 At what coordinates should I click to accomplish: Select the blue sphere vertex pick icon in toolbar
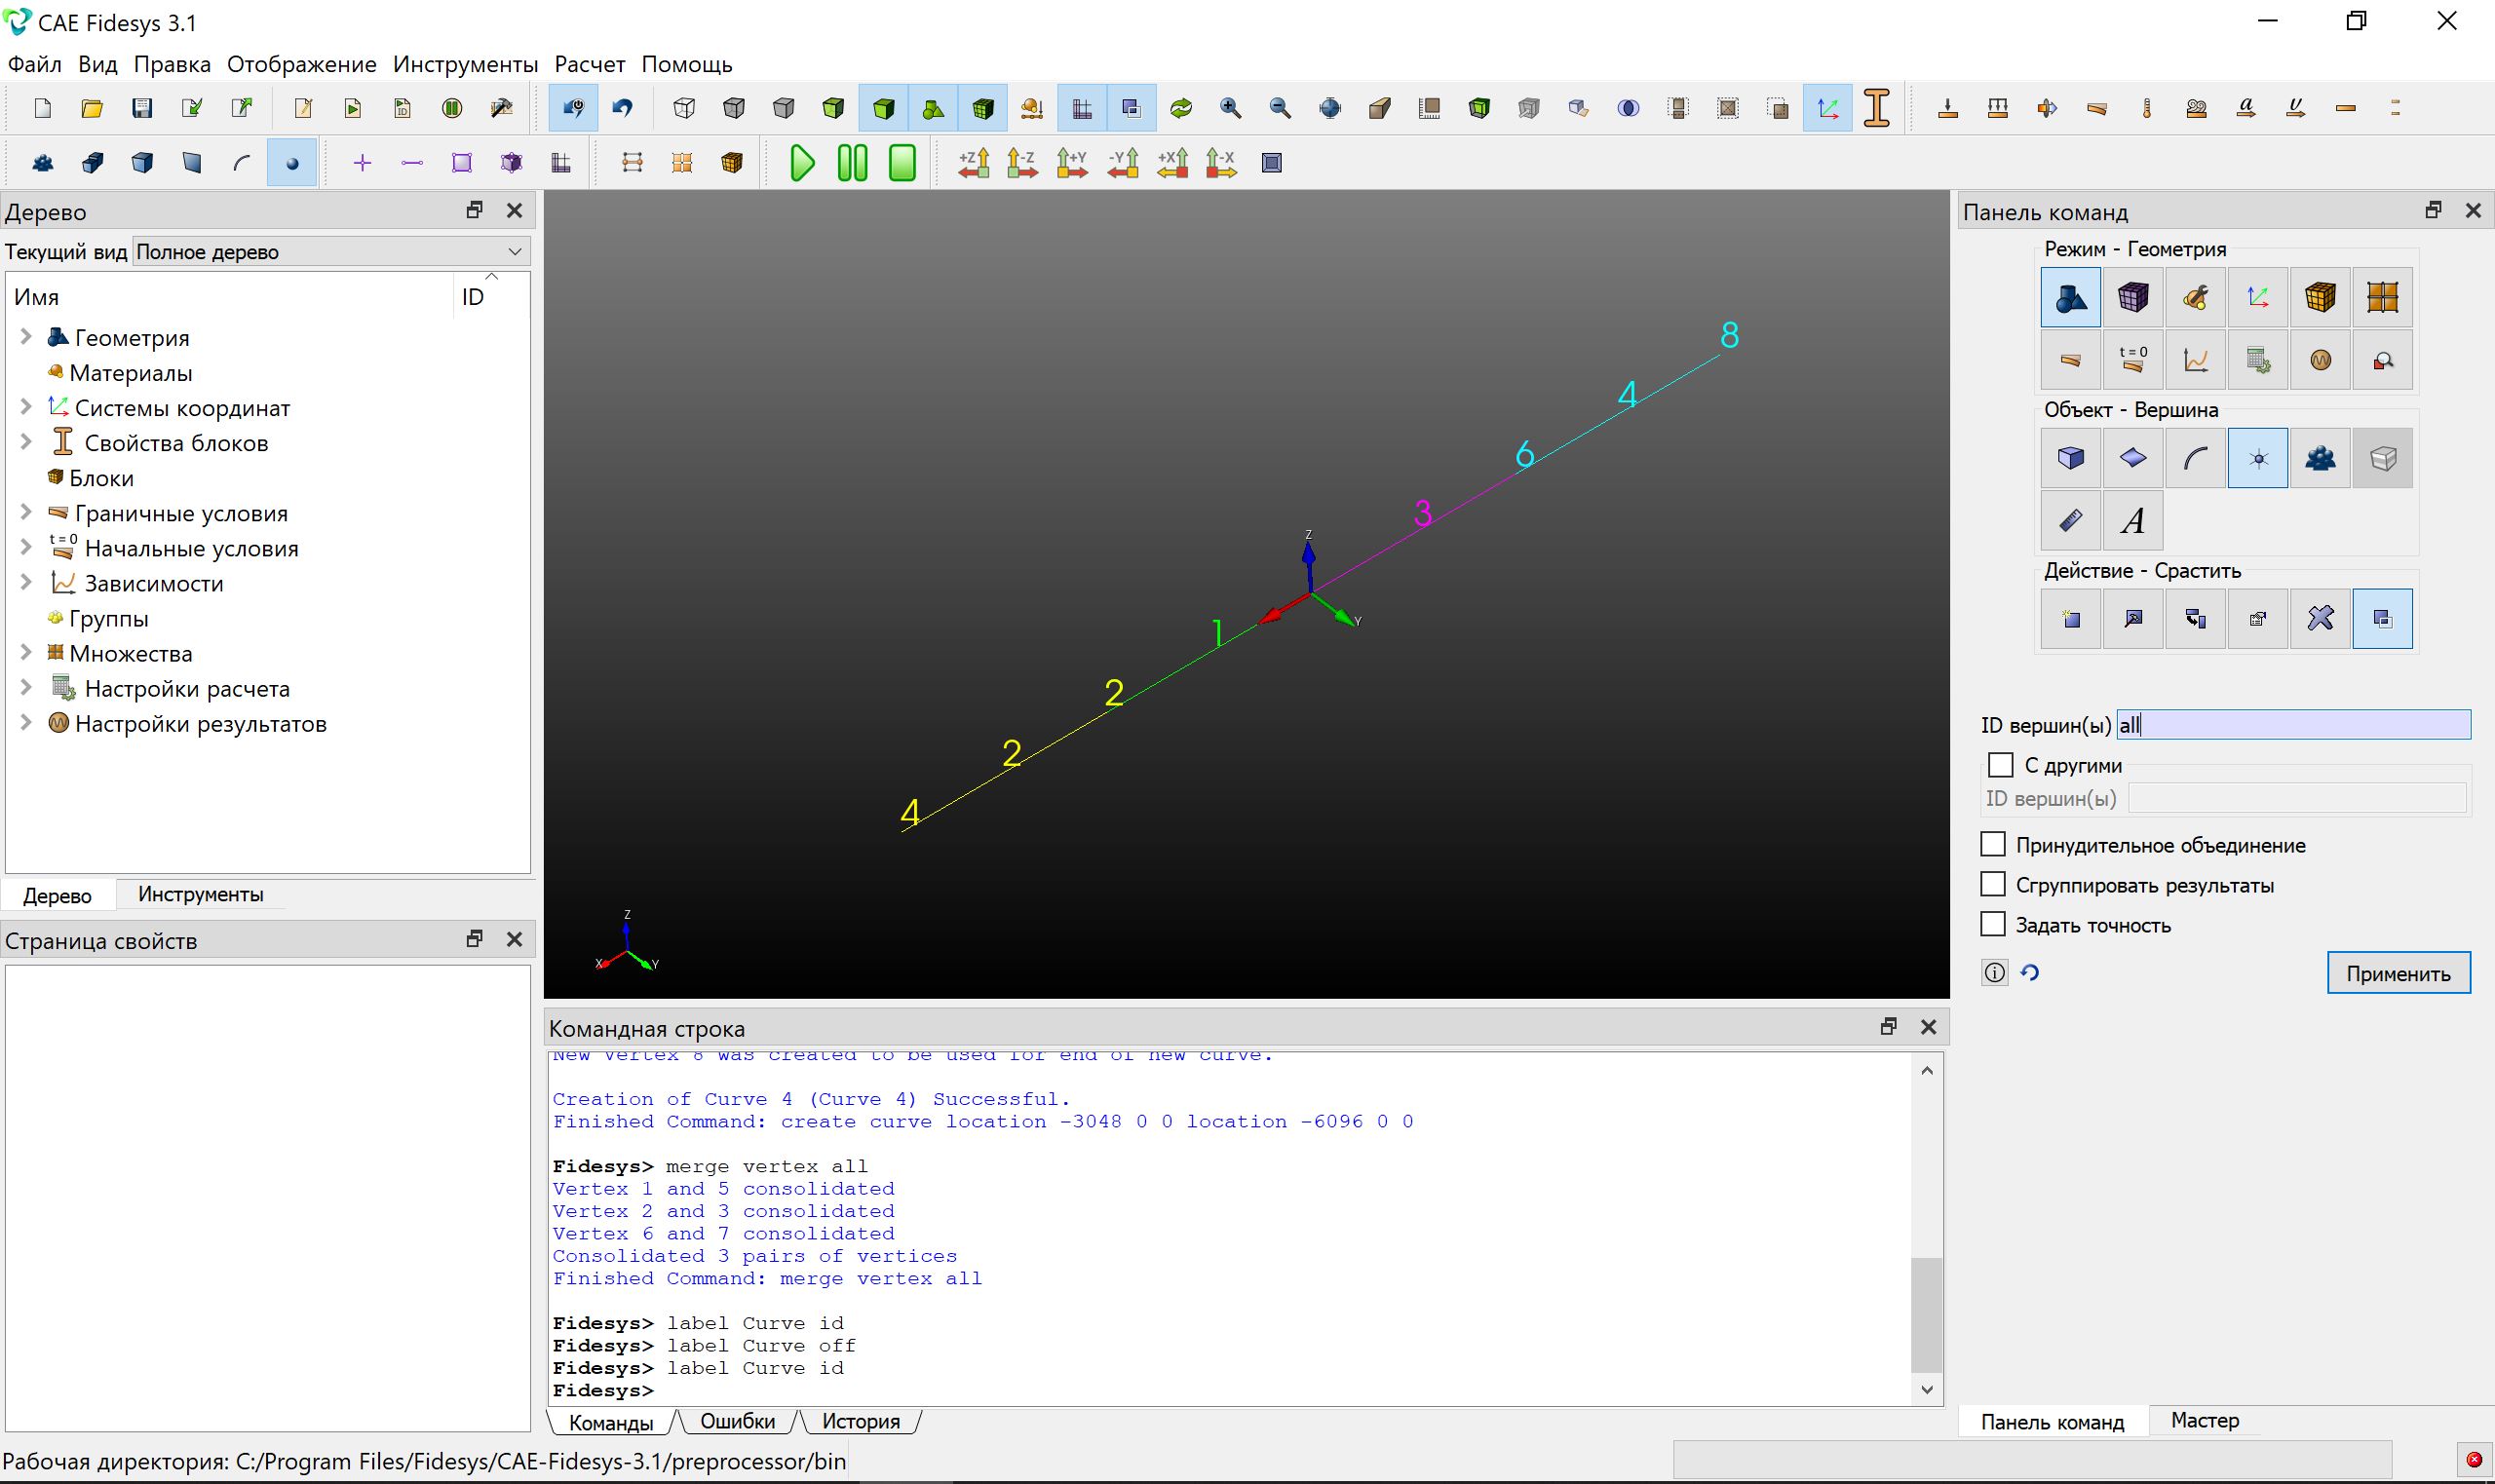pos(292,163)
